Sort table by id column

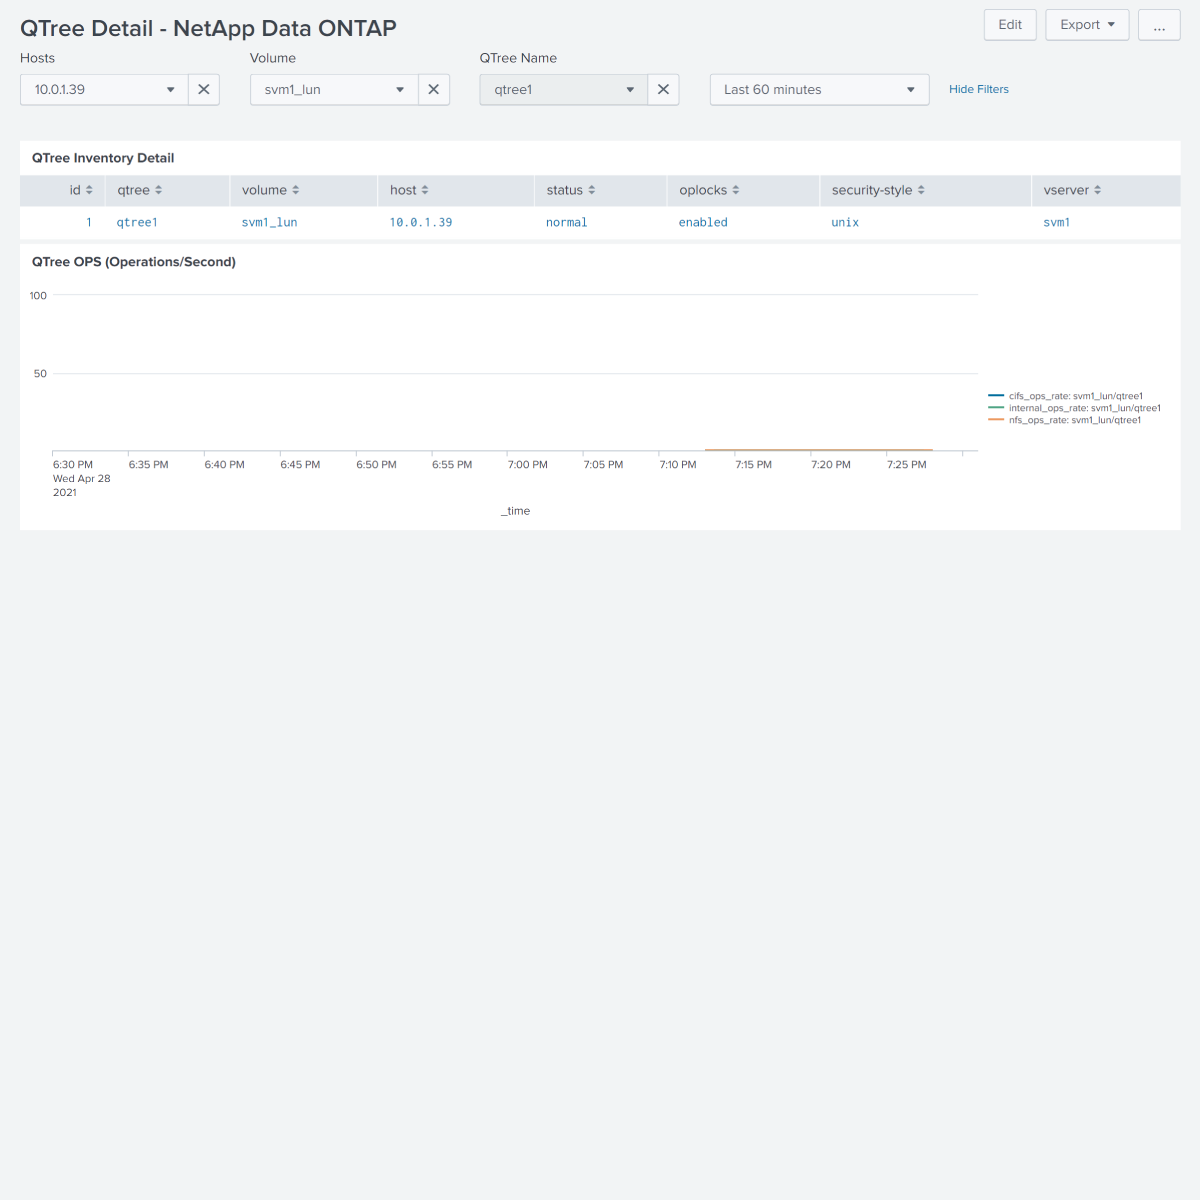point(81,190)
